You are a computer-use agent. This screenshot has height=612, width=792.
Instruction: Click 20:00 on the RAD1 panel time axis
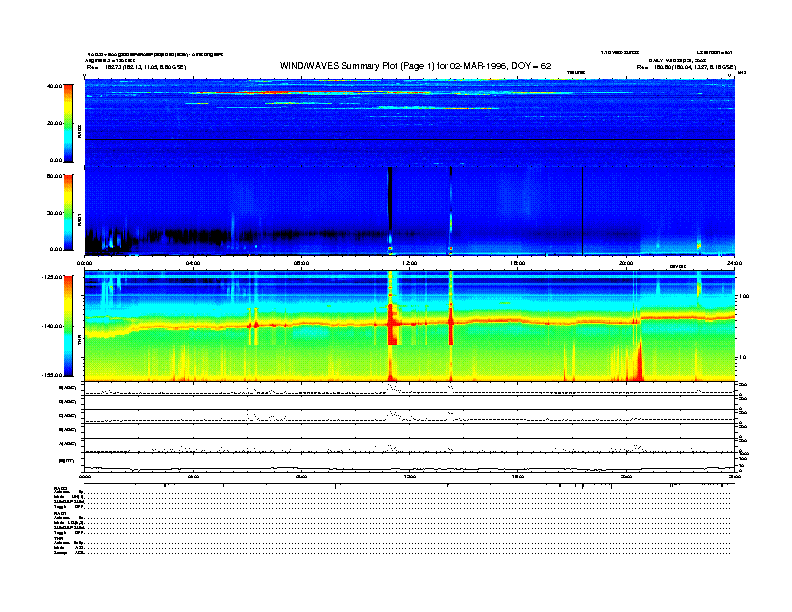(626, 263)
